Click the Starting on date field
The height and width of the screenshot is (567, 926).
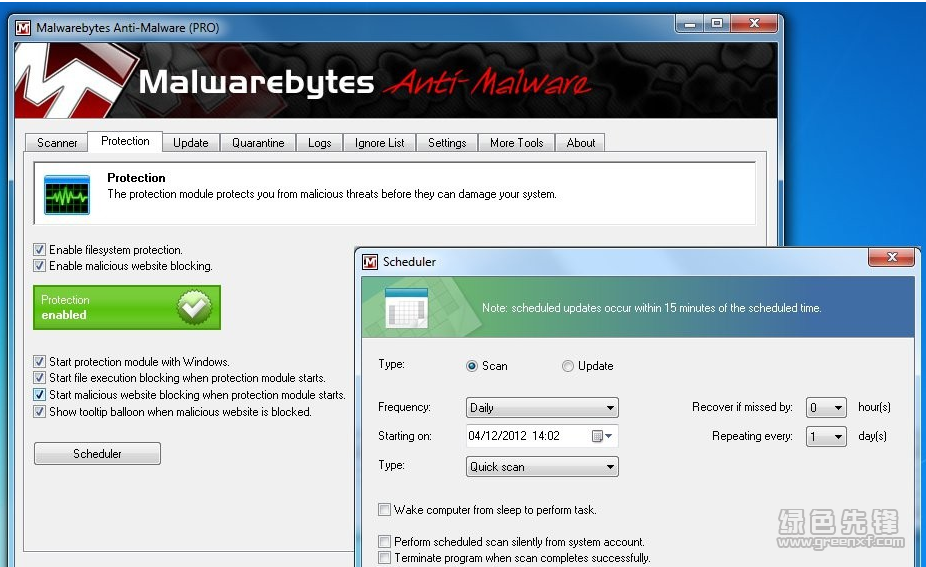pos(542,436)
